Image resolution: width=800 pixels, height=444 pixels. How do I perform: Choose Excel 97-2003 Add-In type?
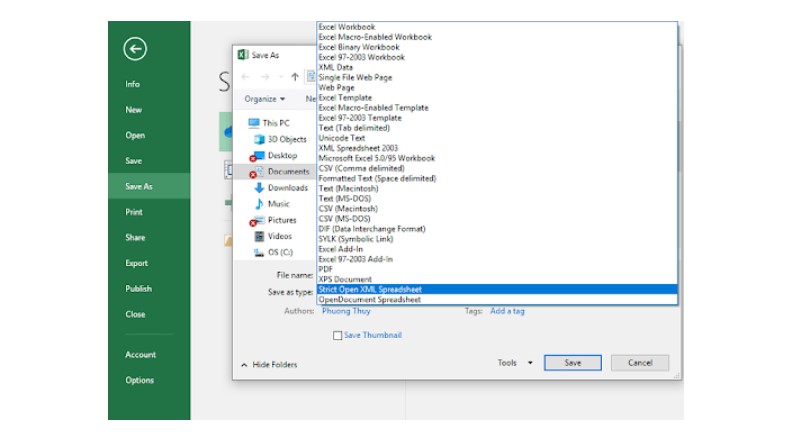(497, 259)
